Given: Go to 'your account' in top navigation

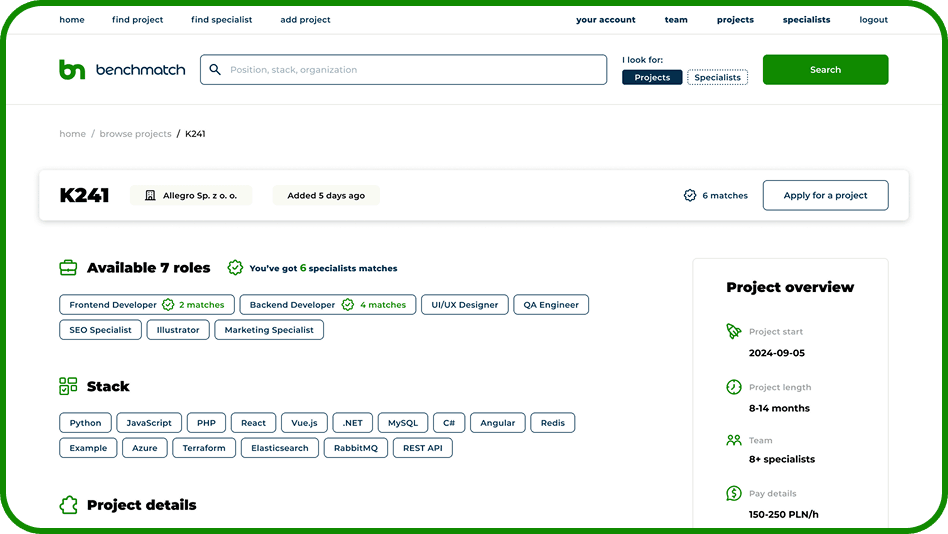Looking at the screenshot, I should [605, 20].
